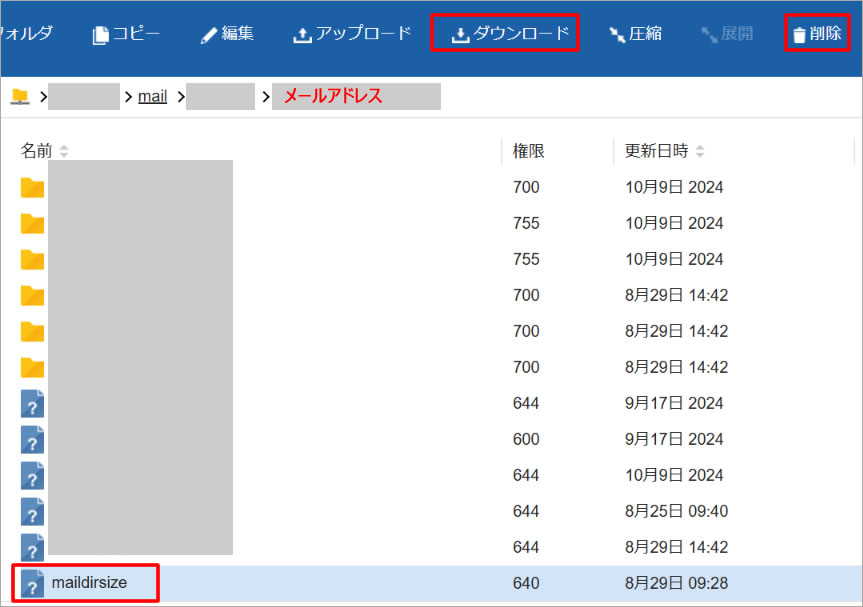
Task: Open the アップロード (Upload) button
Action: coord(352,34)
